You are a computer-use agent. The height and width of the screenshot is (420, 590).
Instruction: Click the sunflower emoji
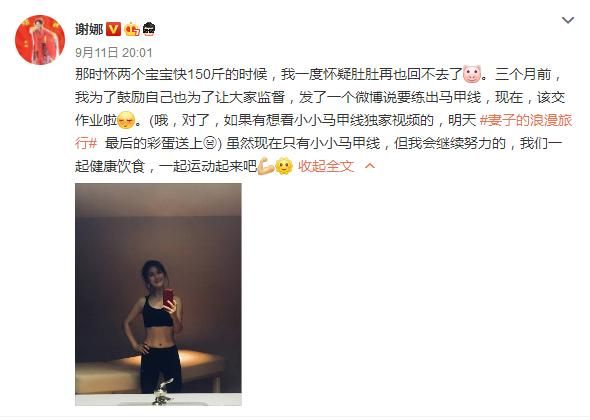[x=284, y=166]
